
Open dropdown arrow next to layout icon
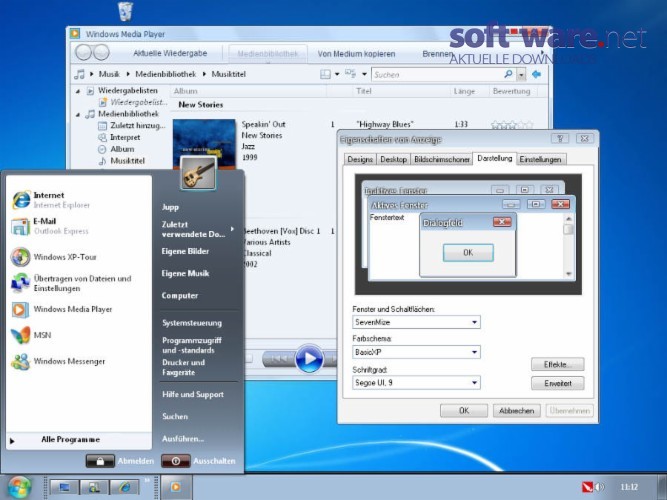tap(337, 74)
